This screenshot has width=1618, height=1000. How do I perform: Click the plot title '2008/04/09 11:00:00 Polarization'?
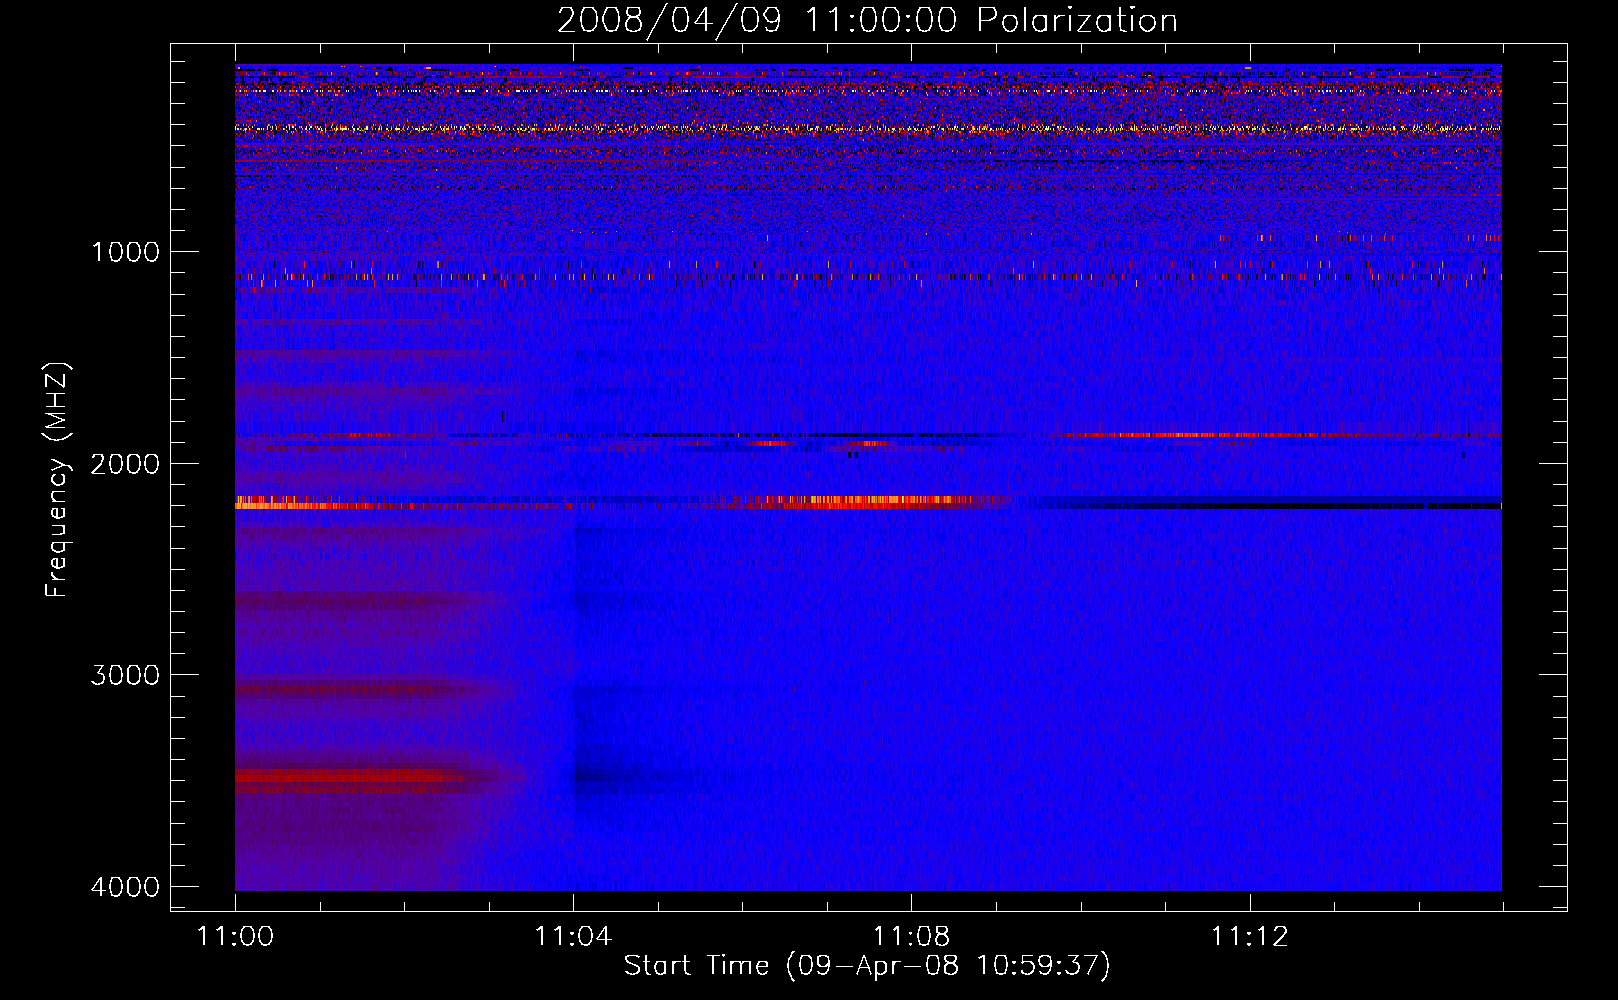[x=867, y=20]
